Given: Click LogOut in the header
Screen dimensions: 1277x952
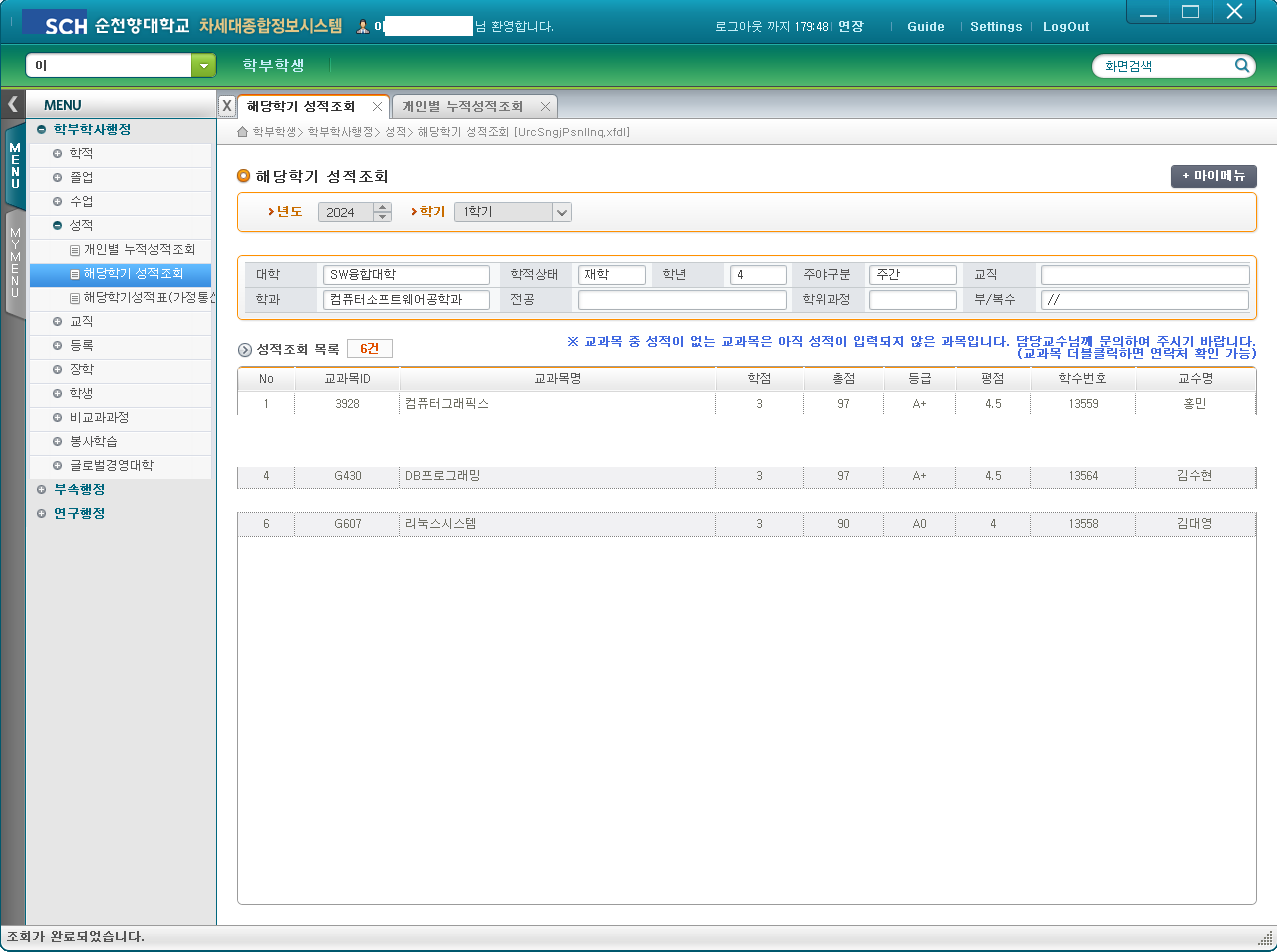Looking at the screenshot, I should (1066, 27).
